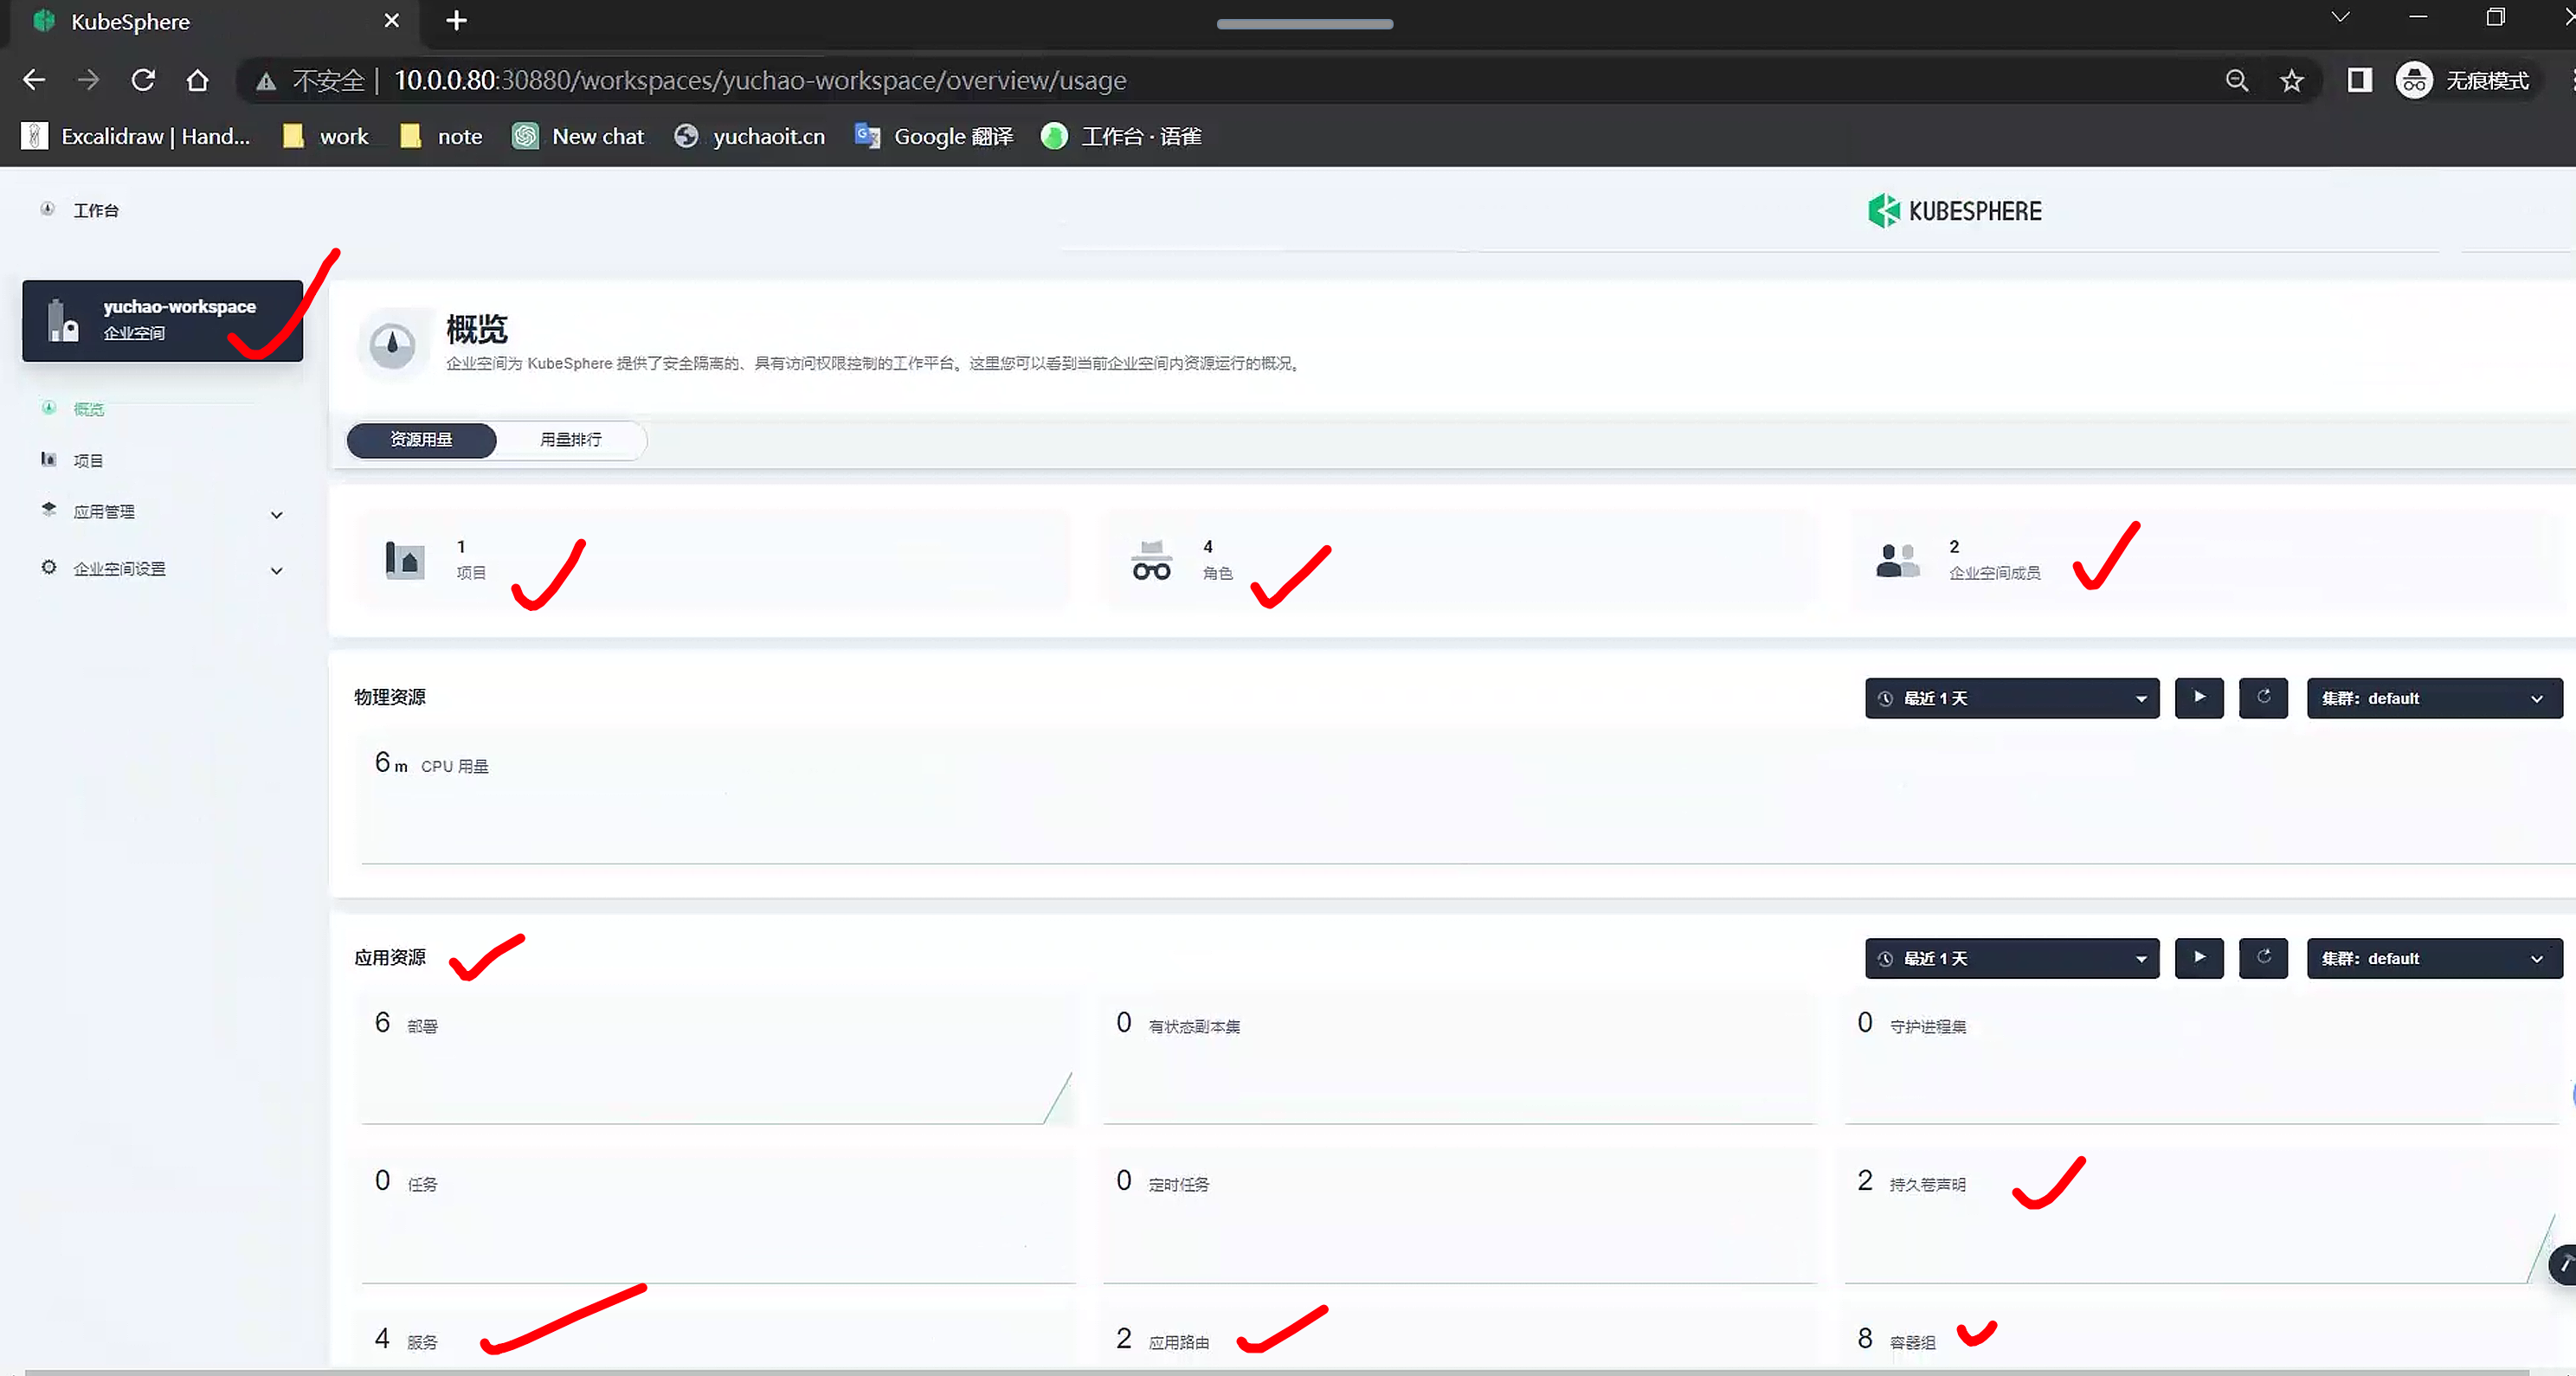Click the KubeSphere logo in header
The width and height of the screenshot is (2576, 1376).
[1954, 211]
